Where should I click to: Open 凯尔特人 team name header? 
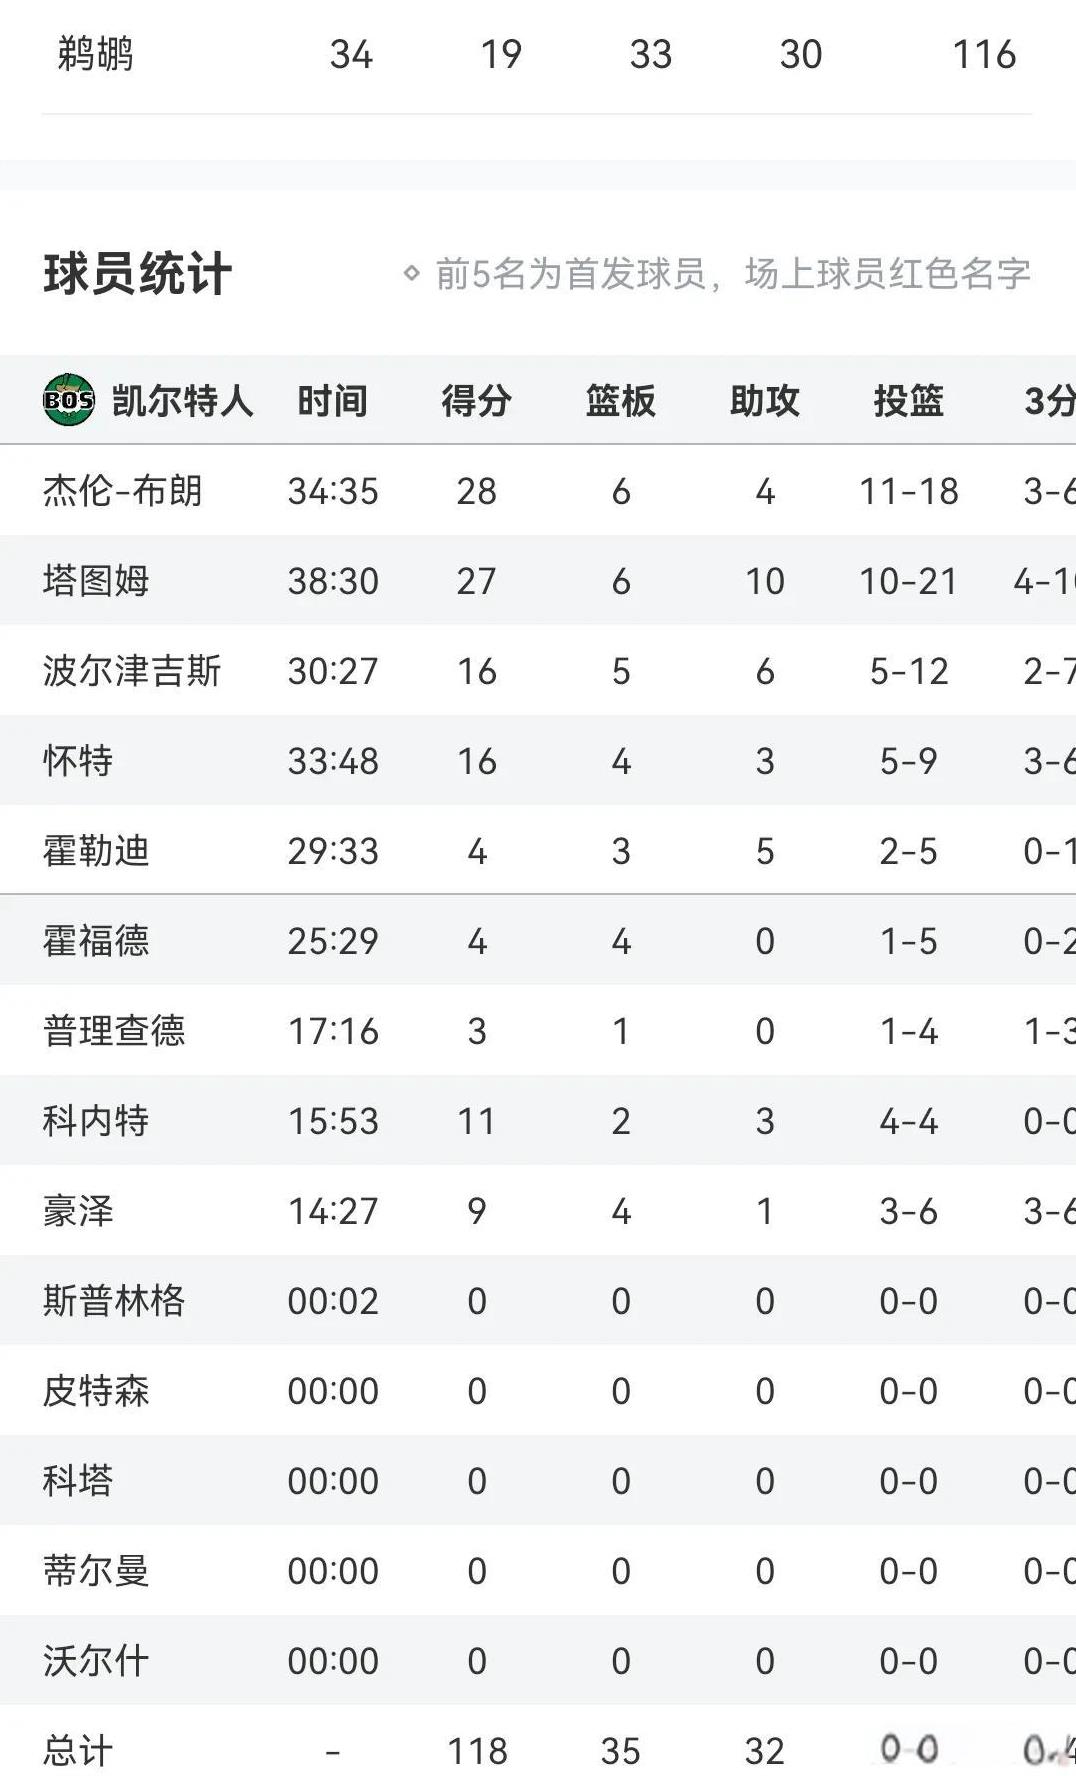[182, 401]
